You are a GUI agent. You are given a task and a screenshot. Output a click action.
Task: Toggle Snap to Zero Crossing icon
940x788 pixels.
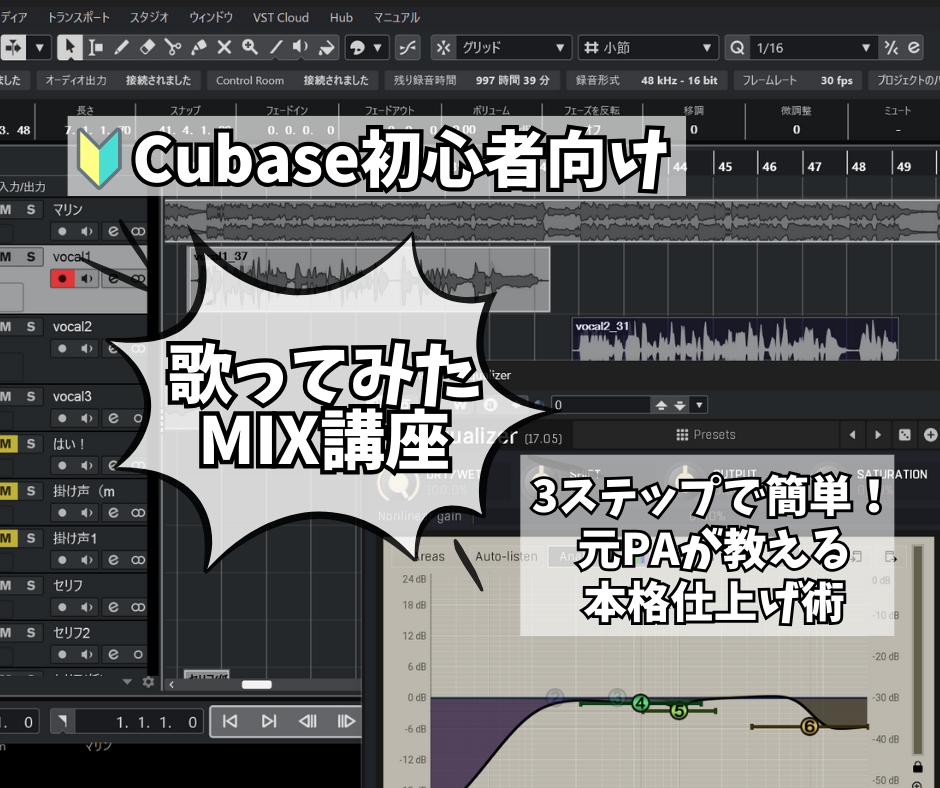[x=408, y=47]
